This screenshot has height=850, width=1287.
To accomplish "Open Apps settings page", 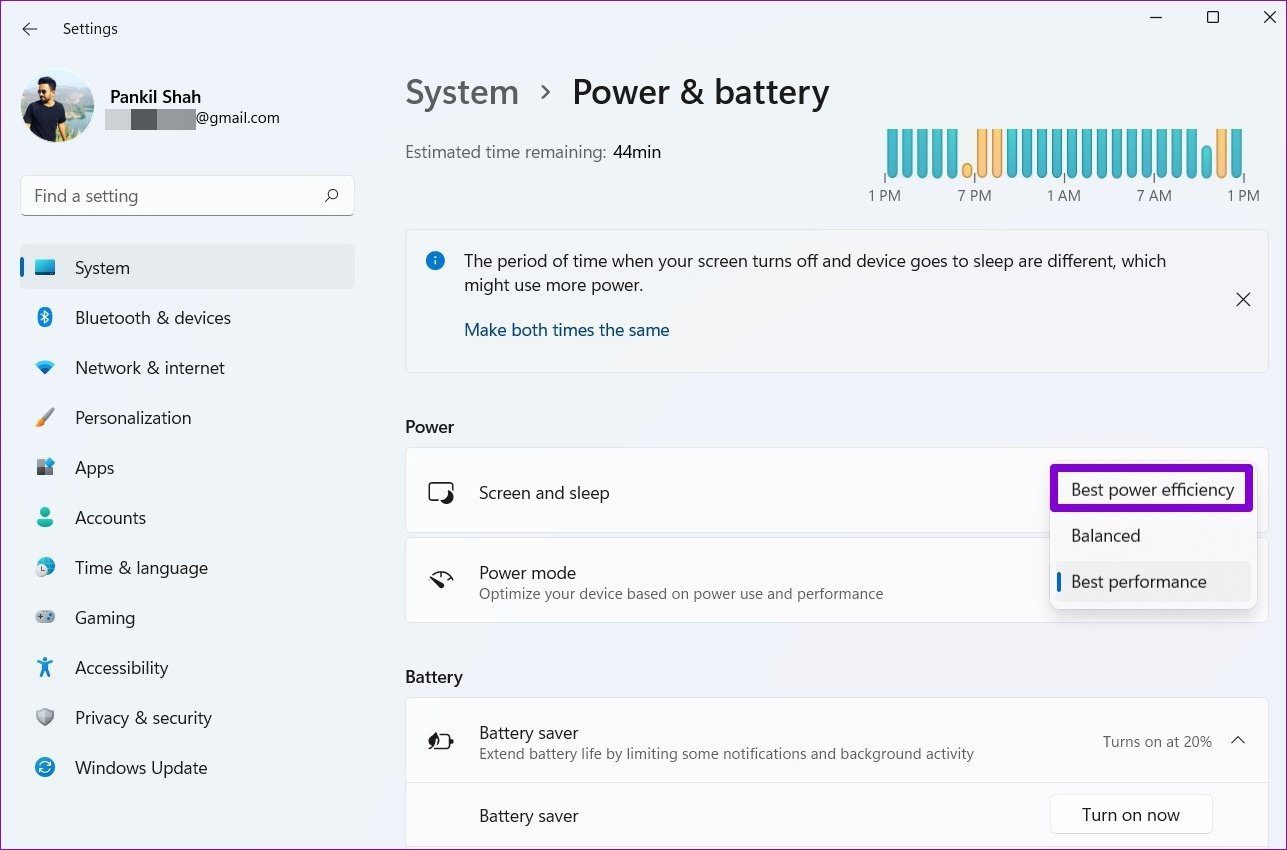I will [x=187, y=468].
